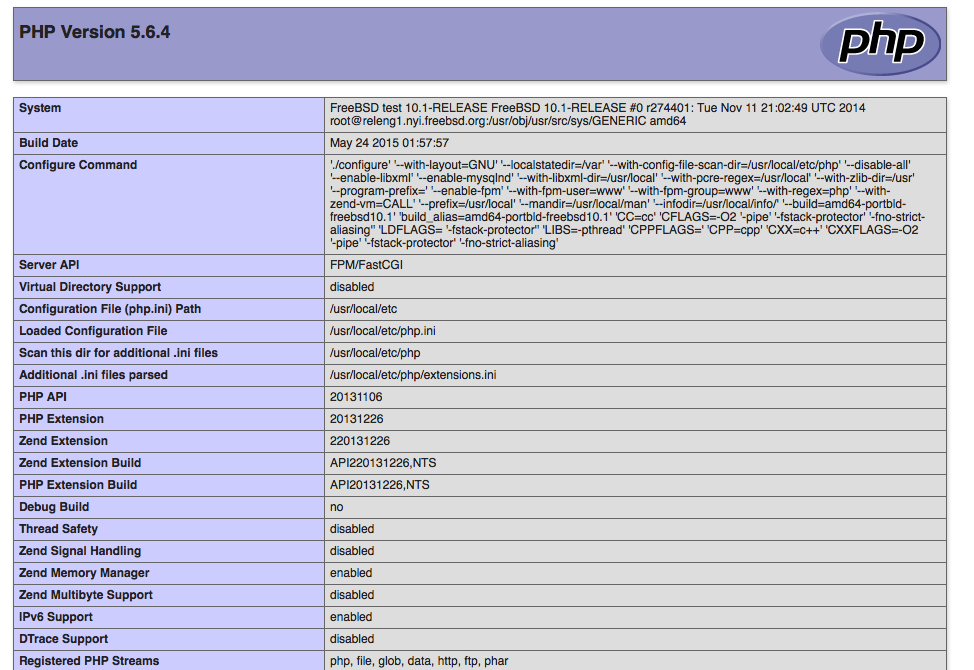The width and height of the screenshot is (974, 670).
Task: Select DTrace Support 'disabled' value
Action: click(352, 639)
